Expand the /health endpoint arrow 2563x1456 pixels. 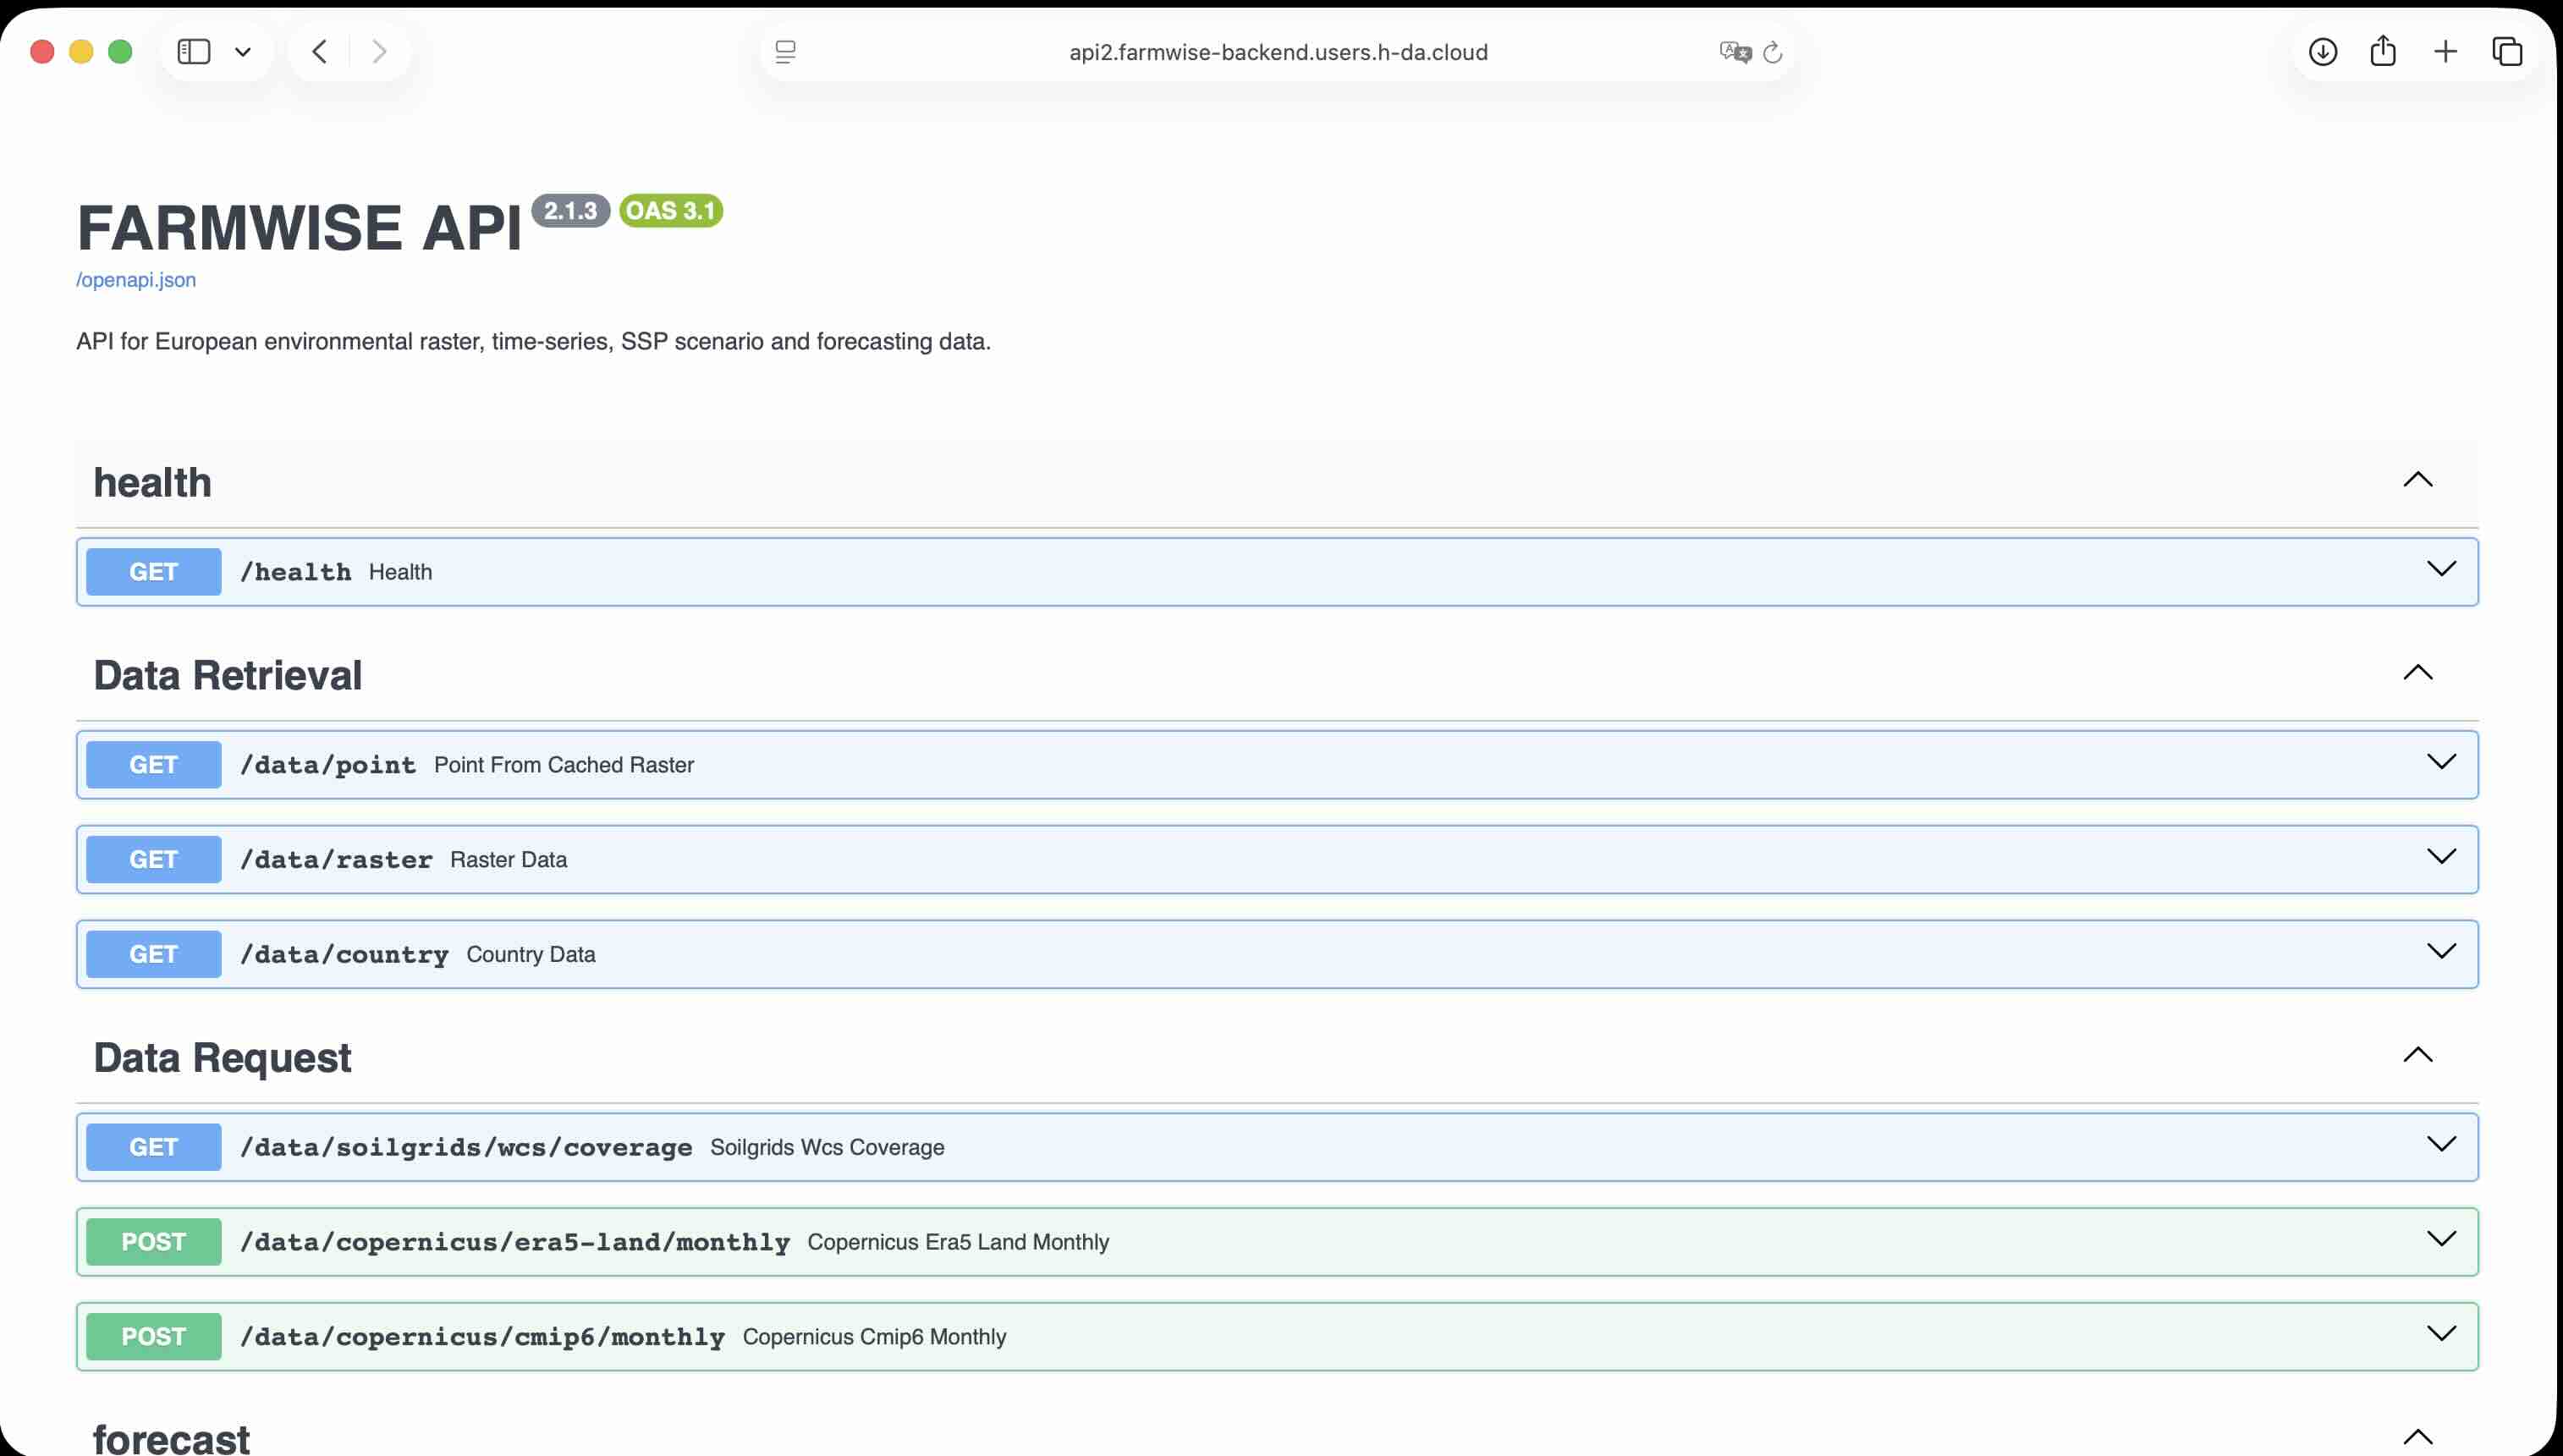point(2442,569)
